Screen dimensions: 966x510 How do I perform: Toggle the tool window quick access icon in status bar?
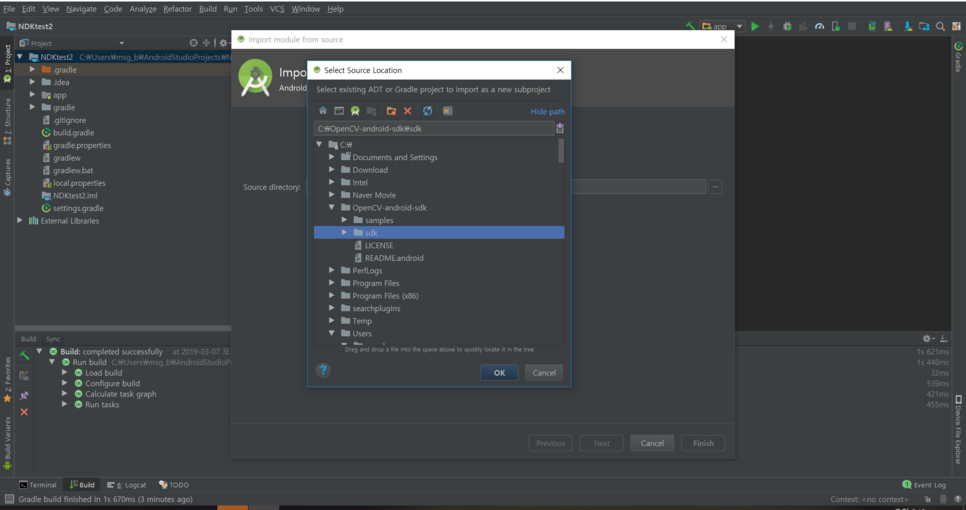(9, 499)
